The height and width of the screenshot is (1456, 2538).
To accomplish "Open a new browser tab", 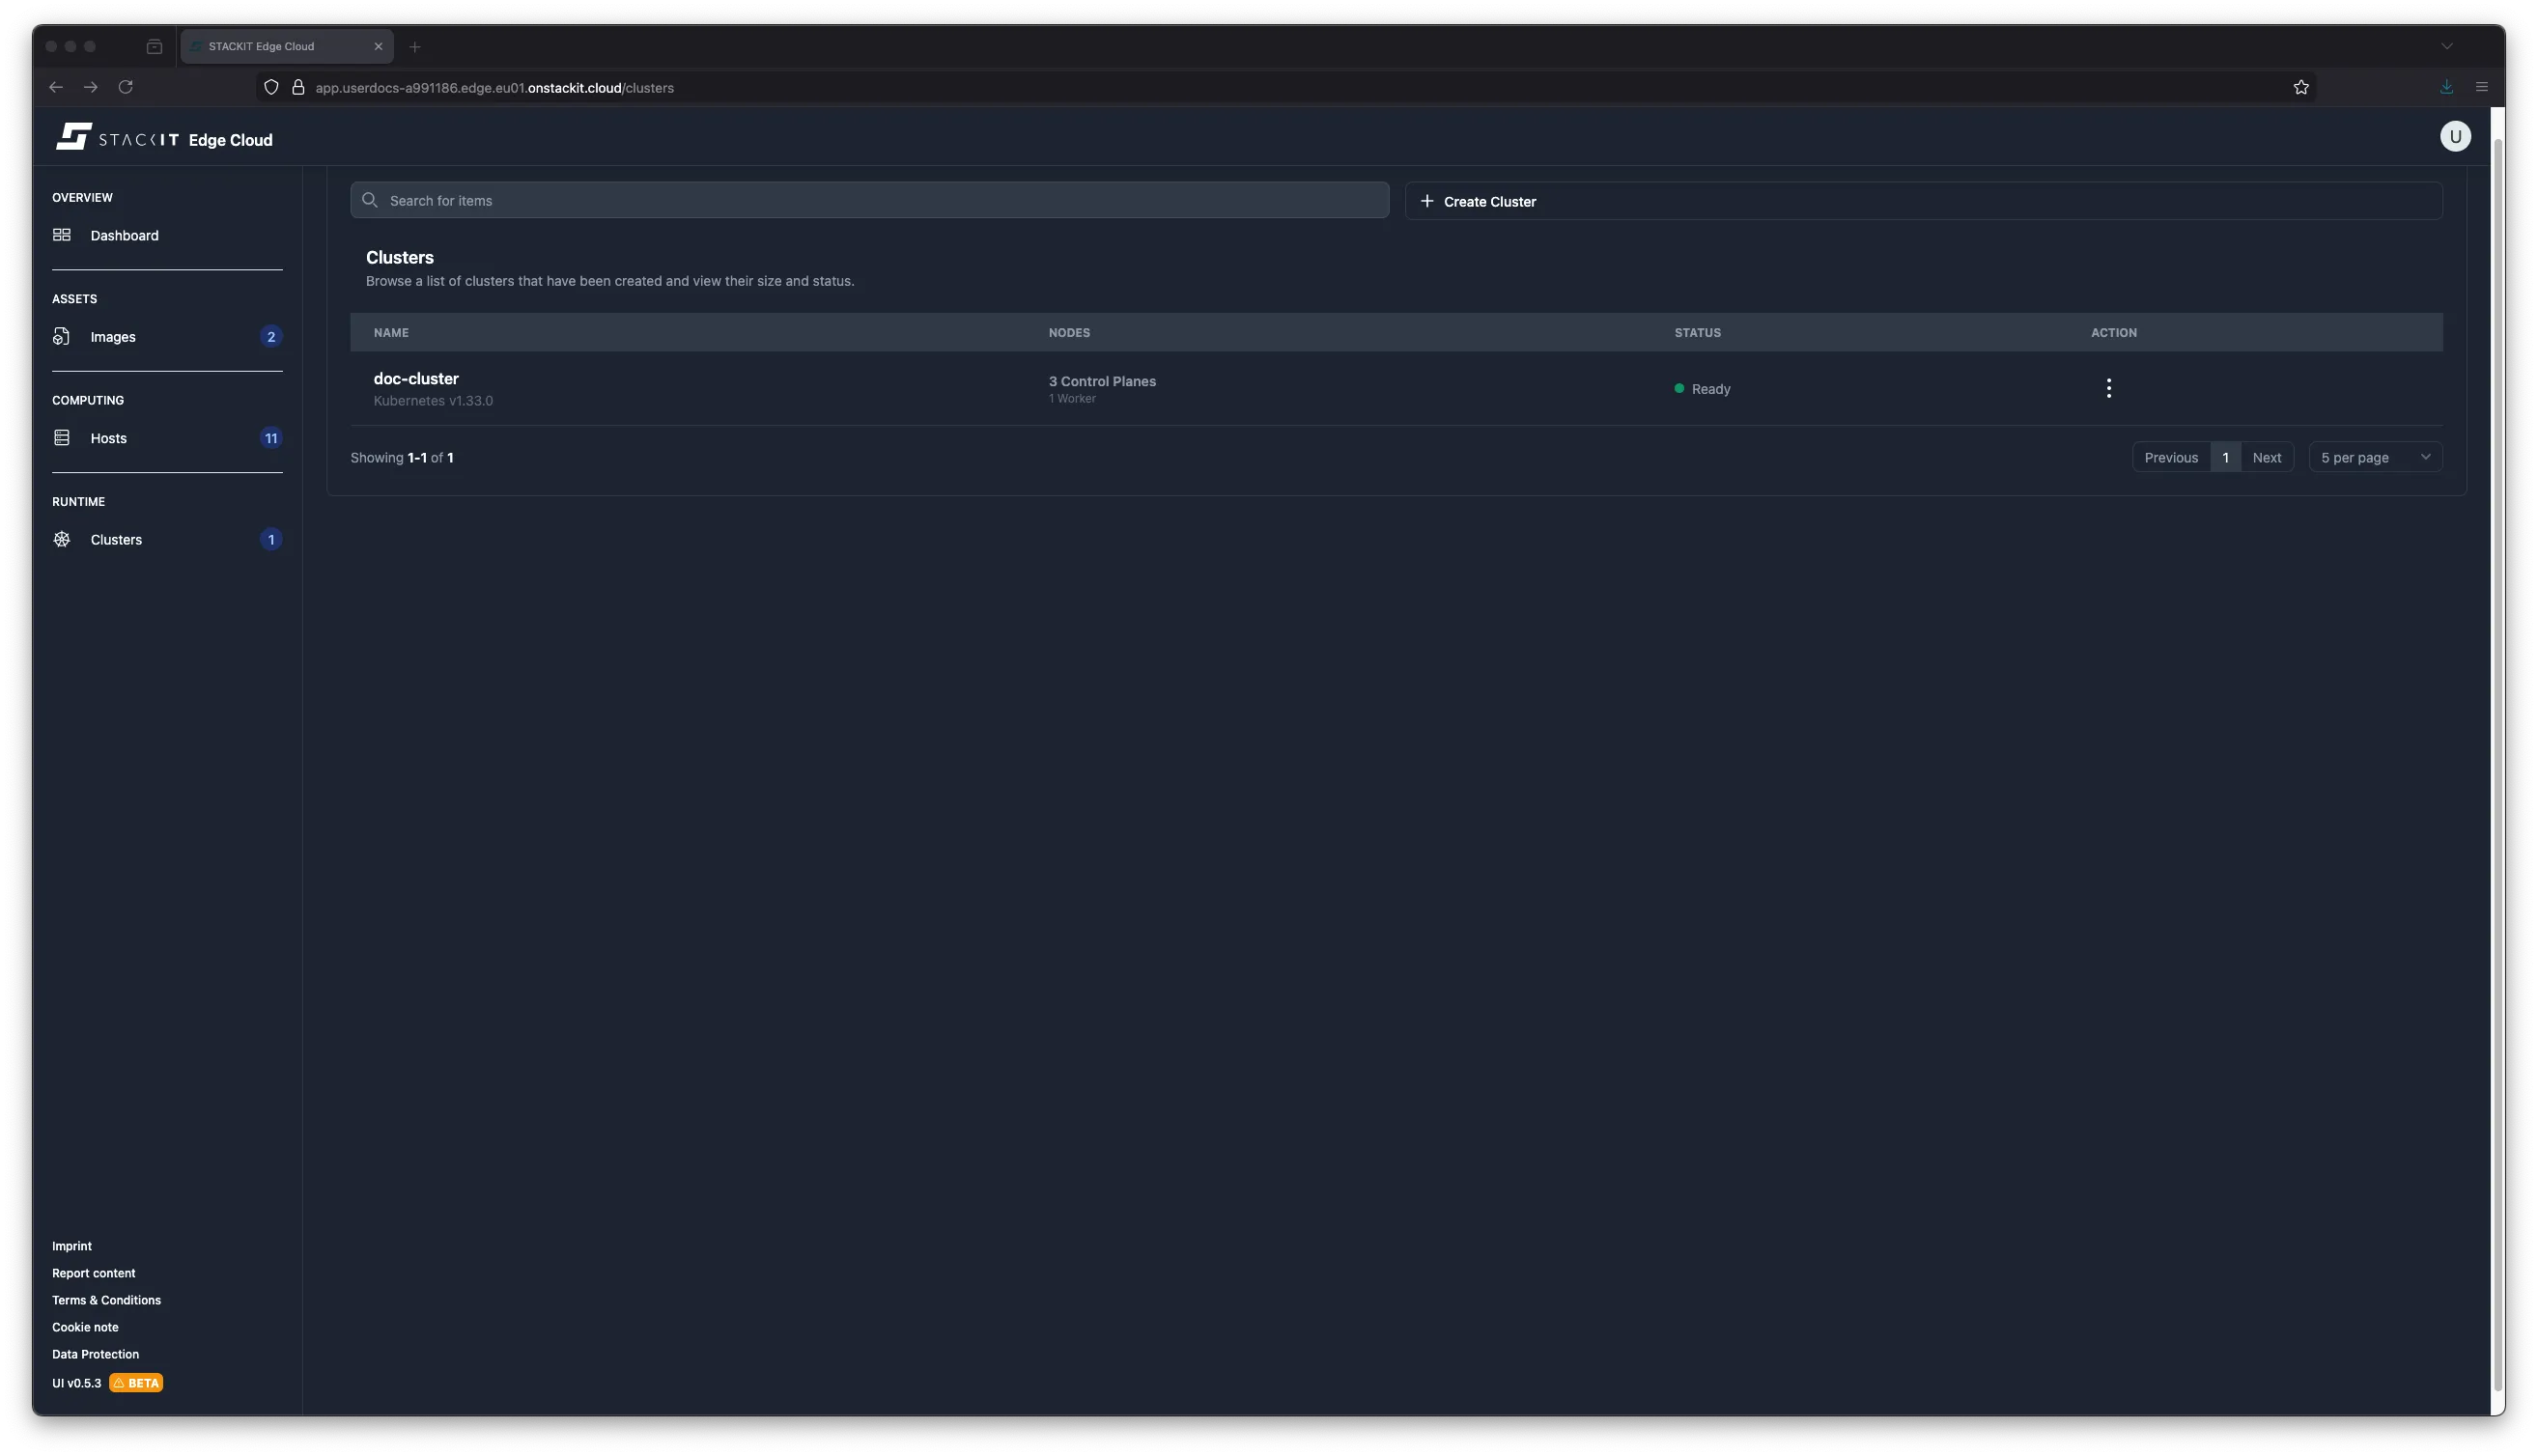I will pyautogui.click(x=415, y=46).
